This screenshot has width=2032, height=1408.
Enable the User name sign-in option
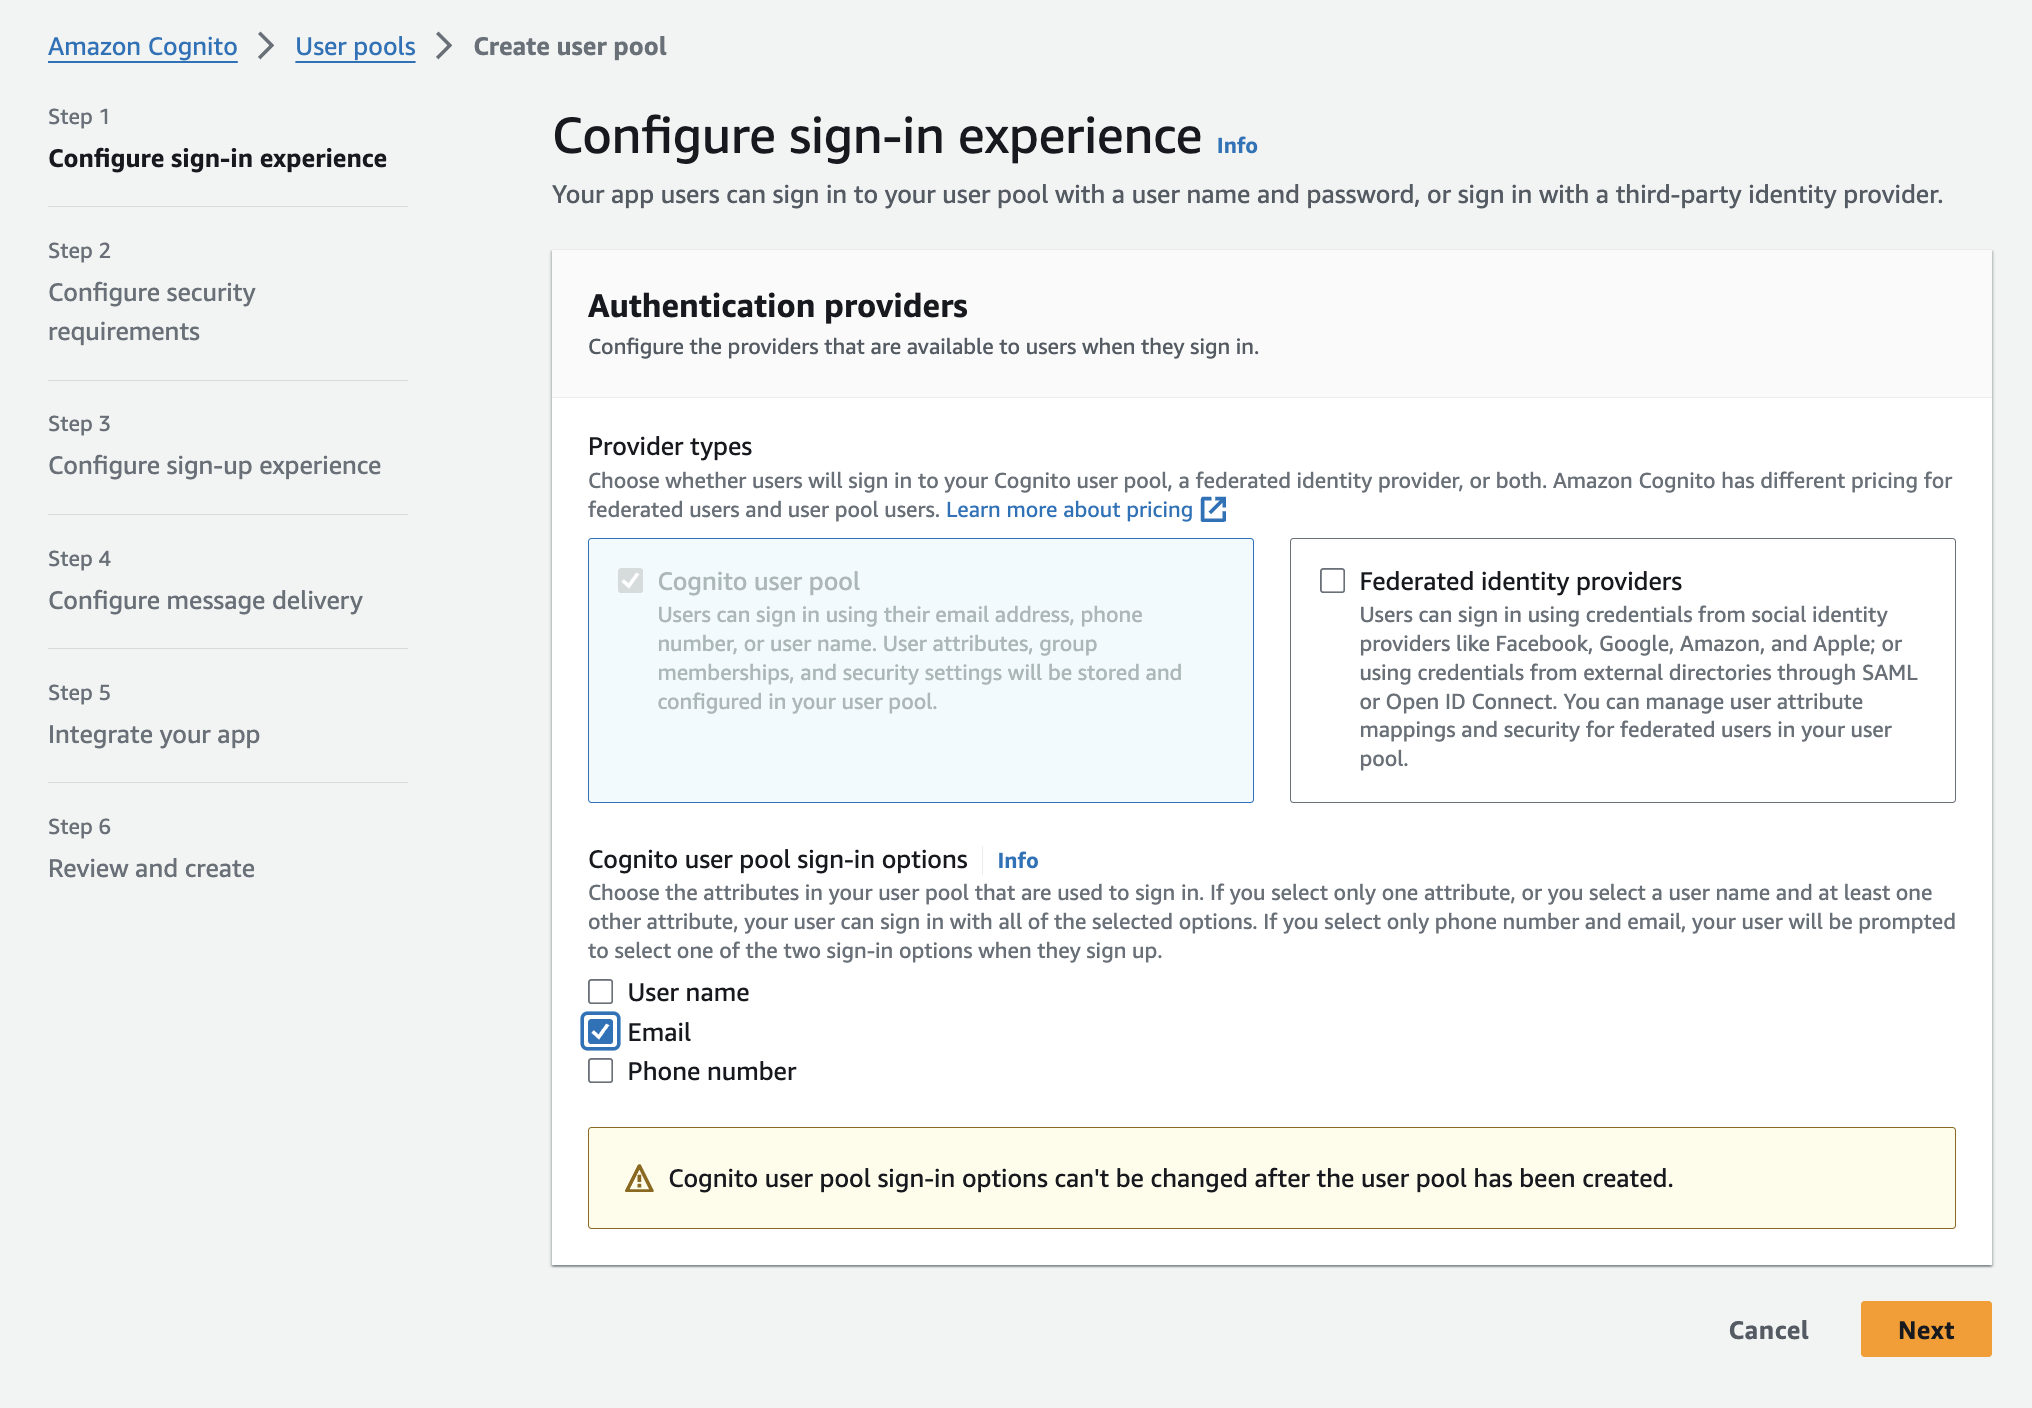[x=600, y=991]
